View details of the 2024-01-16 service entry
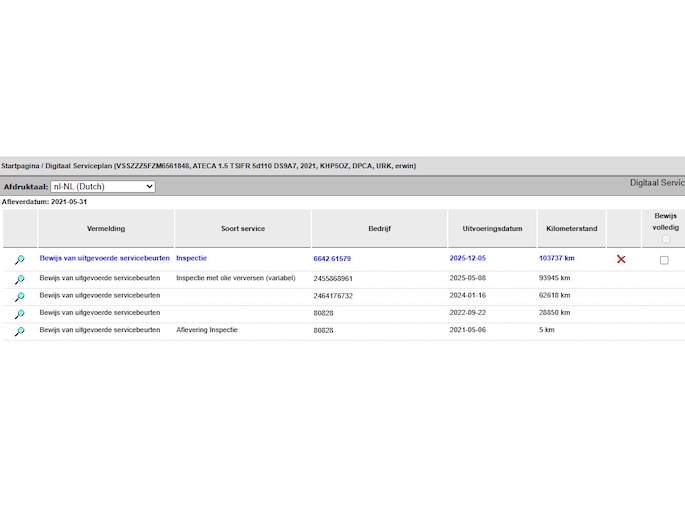 (x=19, y=297)
